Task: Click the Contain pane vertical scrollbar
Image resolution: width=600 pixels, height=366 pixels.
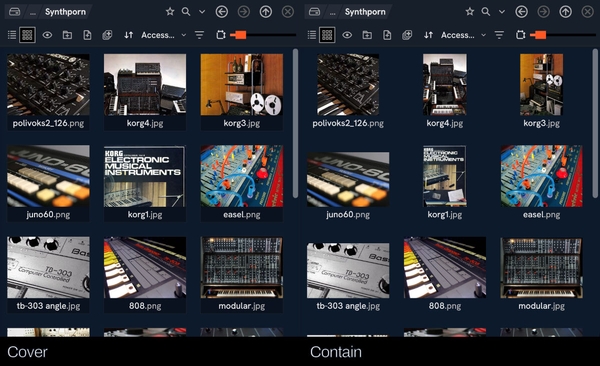Action: point(595,123)
